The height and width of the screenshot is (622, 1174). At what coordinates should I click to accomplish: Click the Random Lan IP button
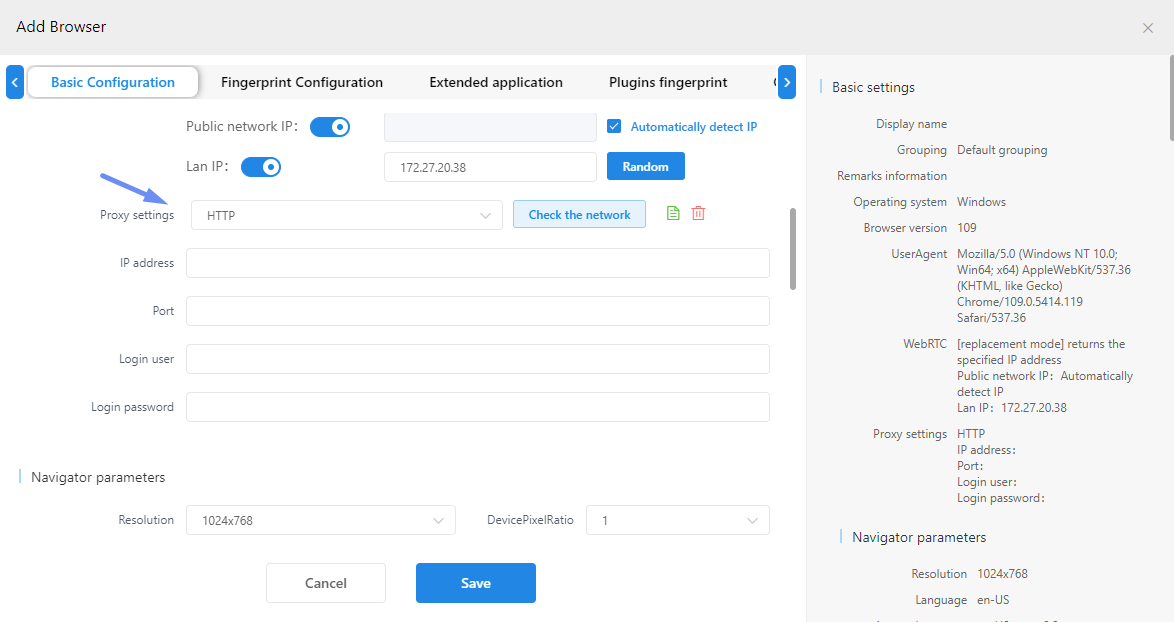pyautogui.click(x=645, y=166)
